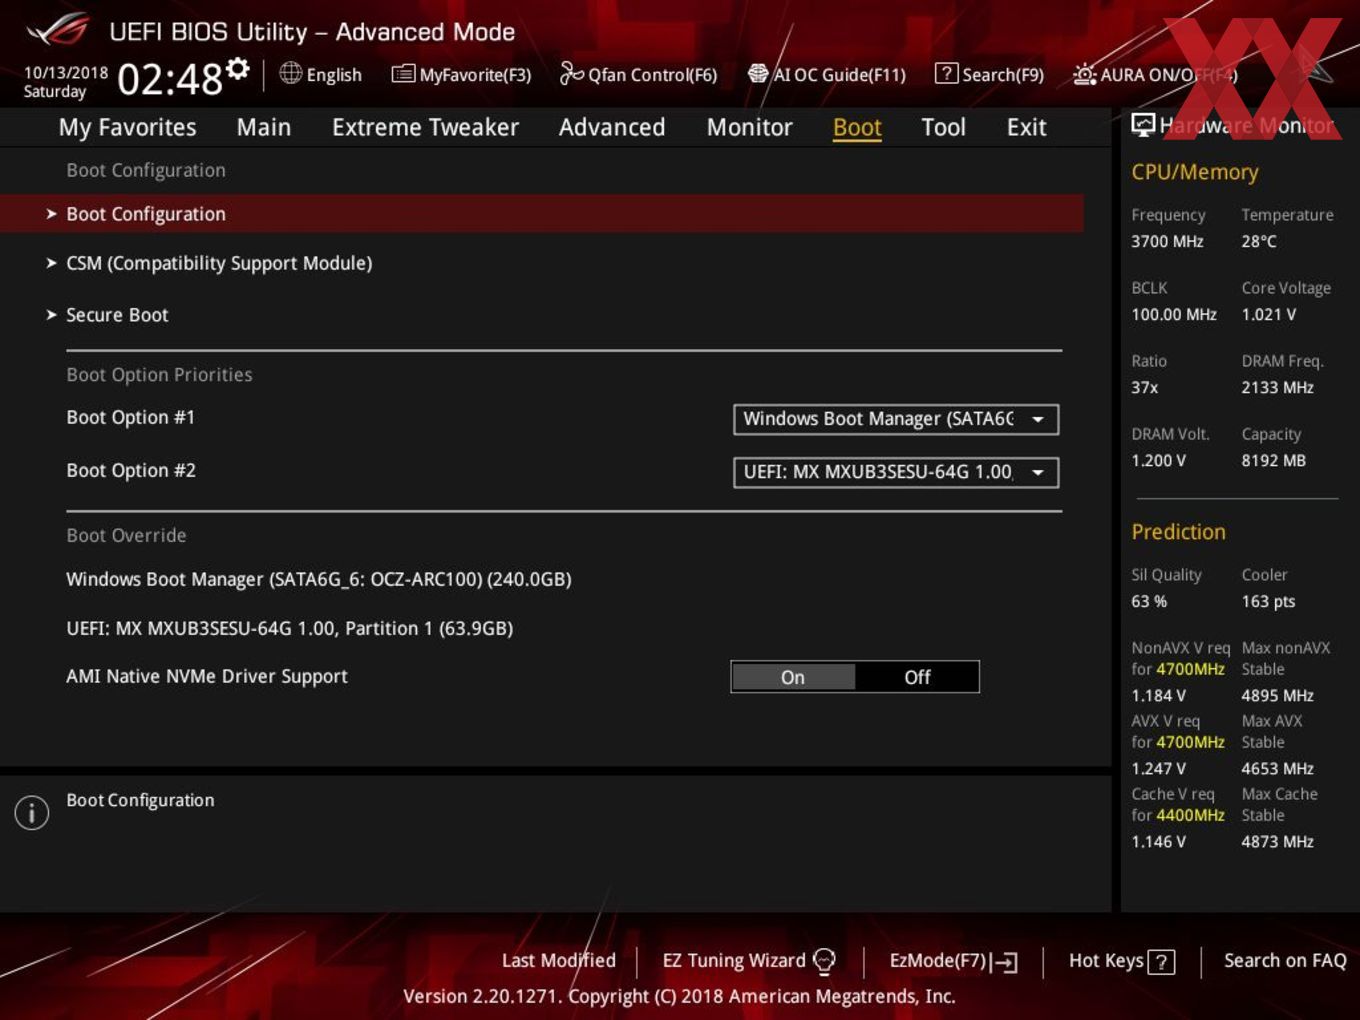Click the version copyright text

point(679,996)
